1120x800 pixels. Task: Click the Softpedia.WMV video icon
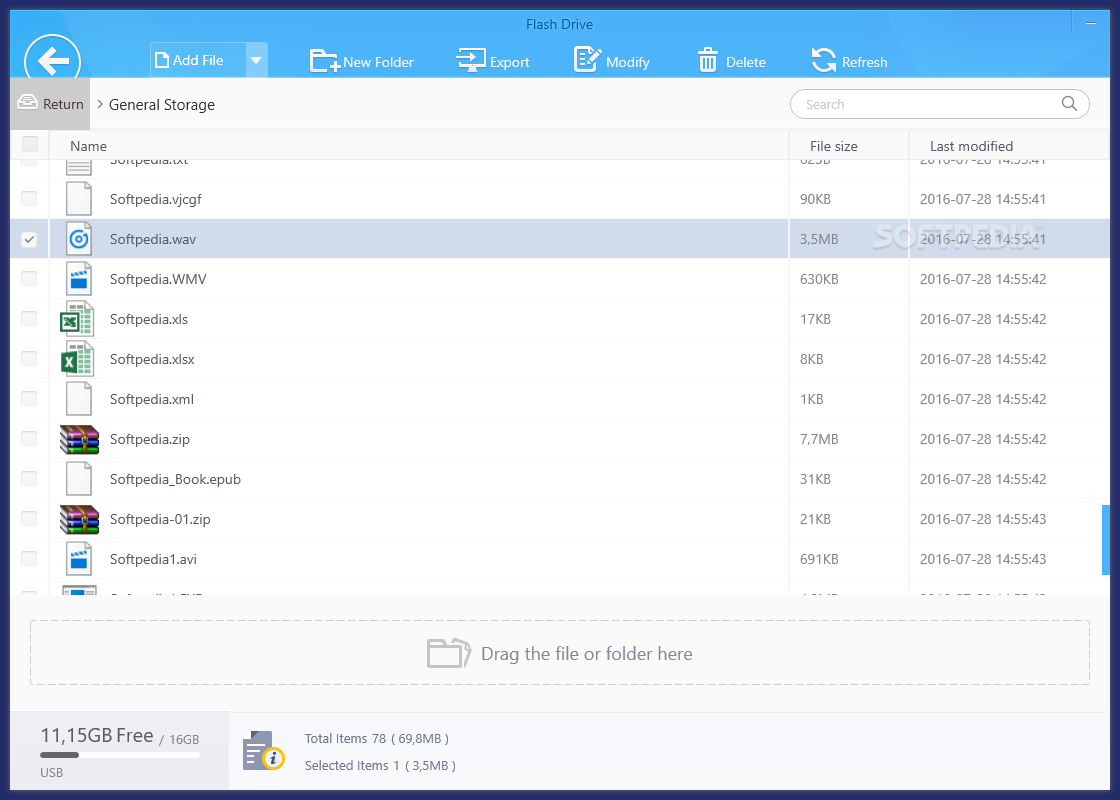[79, 279]
